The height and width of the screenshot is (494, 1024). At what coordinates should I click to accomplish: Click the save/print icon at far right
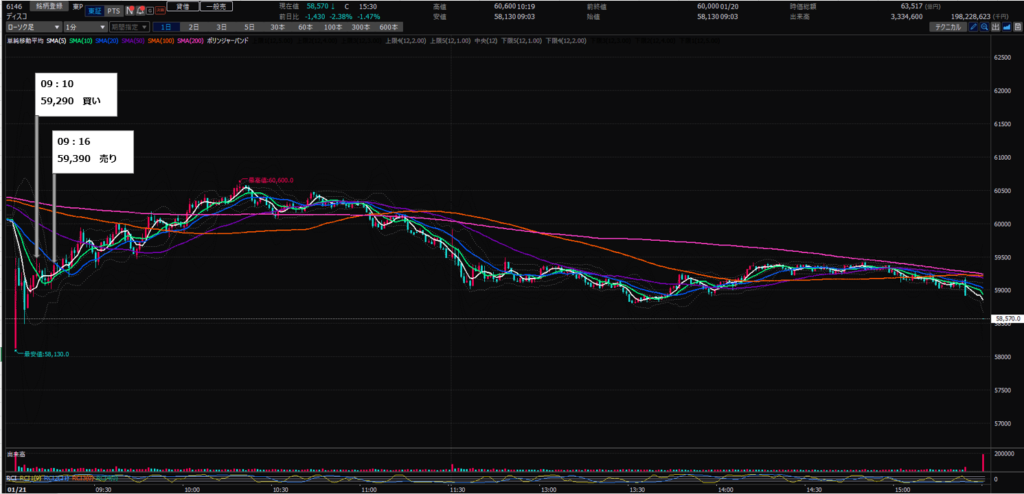(1017, 27)
